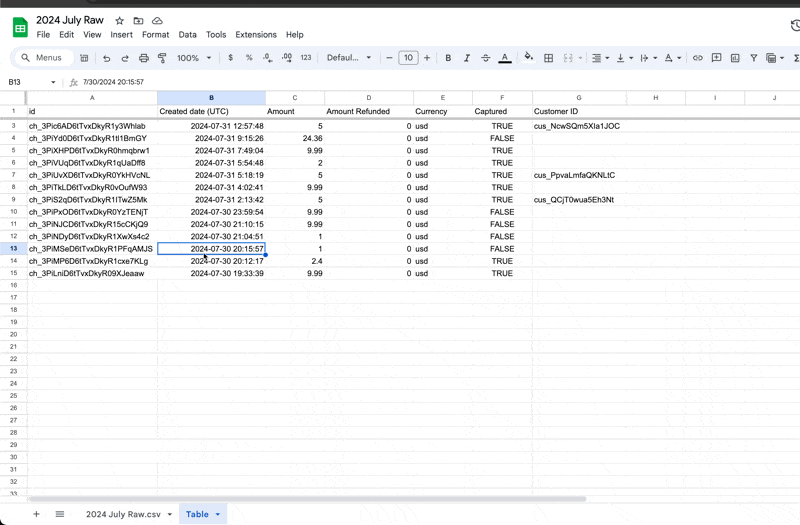
Task: Open the 100% zoom dropdown
Action: point(194,58)
